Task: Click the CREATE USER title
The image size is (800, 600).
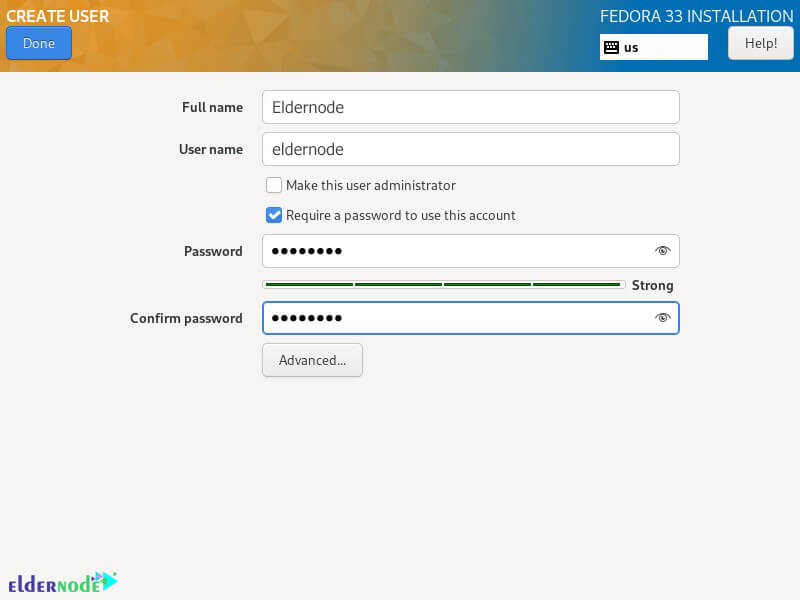Action: [58, 16]
